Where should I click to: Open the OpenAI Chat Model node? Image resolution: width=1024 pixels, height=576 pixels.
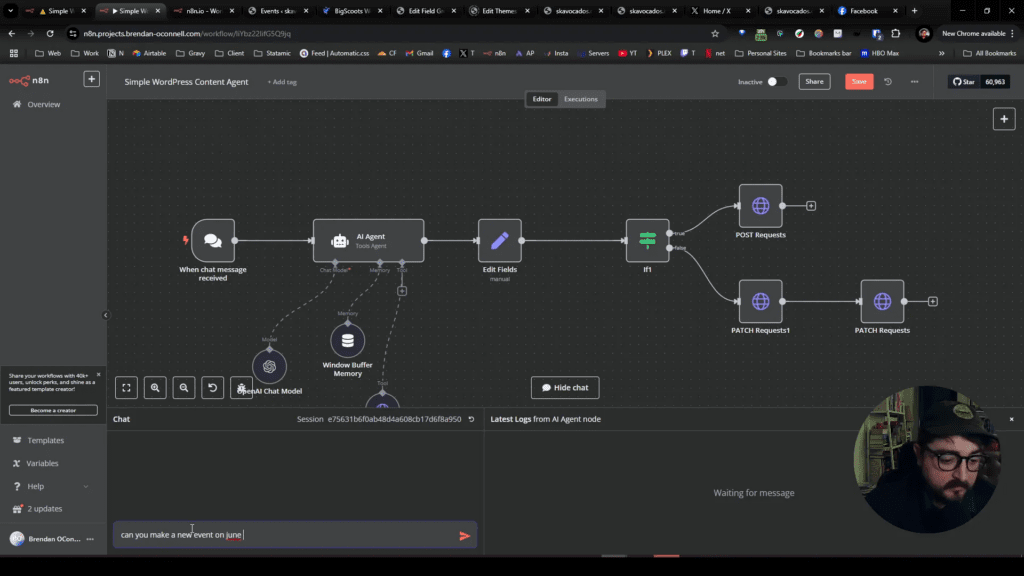point(269,367)
